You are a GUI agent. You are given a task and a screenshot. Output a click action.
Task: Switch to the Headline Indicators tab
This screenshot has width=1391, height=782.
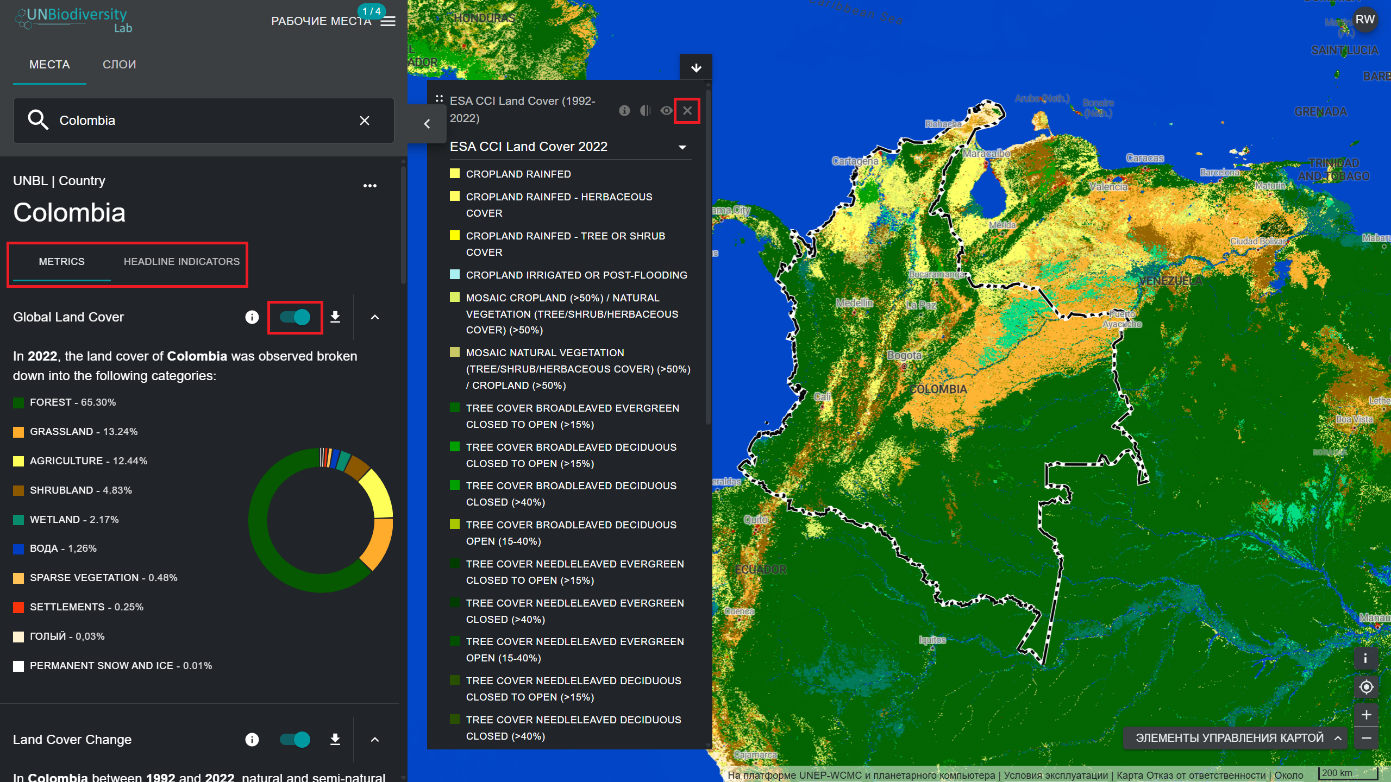click(181, 262)
